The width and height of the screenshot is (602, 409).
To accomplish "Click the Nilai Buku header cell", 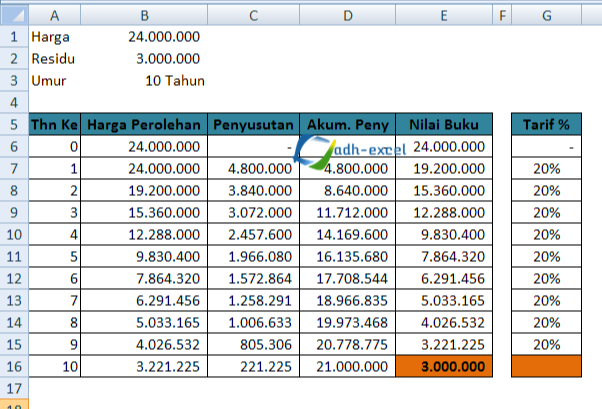I will pyautogui.click(x=444, y=124).
